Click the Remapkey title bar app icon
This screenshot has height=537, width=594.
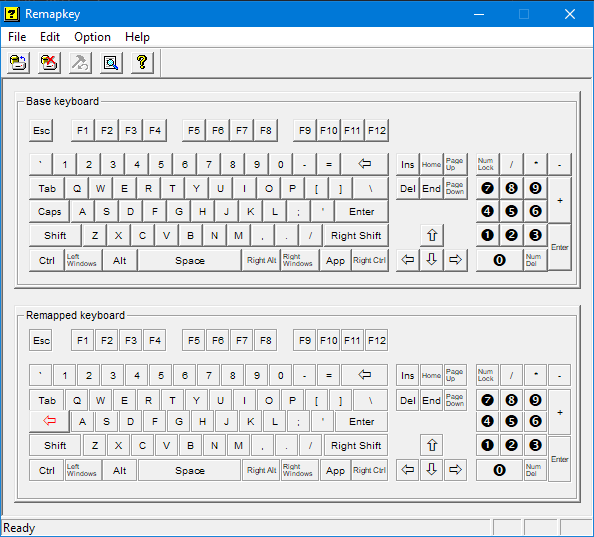click(11, 14)
